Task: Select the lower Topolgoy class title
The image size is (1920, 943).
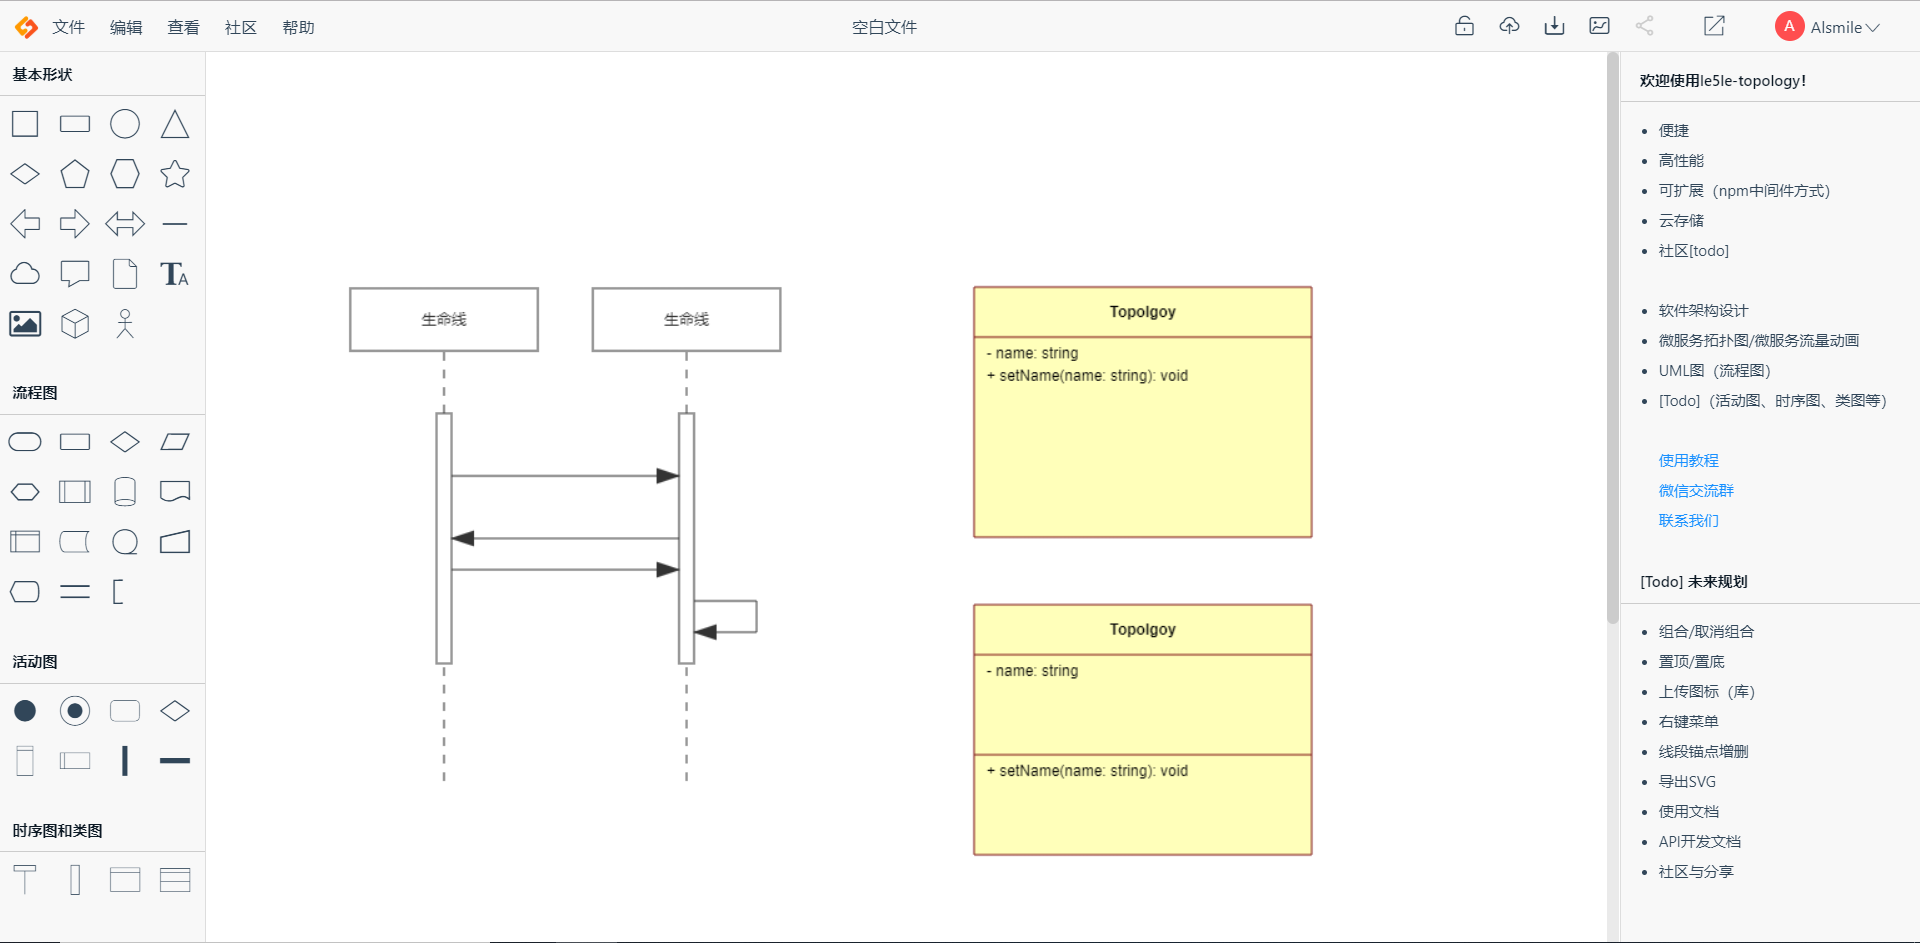Action: pos(1142,629)
